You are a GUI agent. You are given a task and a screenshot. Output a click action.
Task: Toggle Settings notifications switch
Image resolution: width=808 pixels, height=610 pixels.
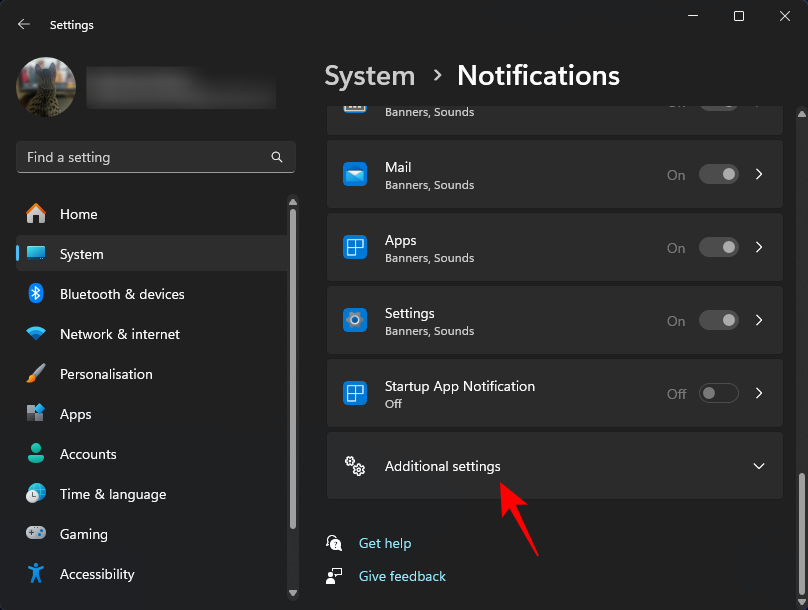719,320
